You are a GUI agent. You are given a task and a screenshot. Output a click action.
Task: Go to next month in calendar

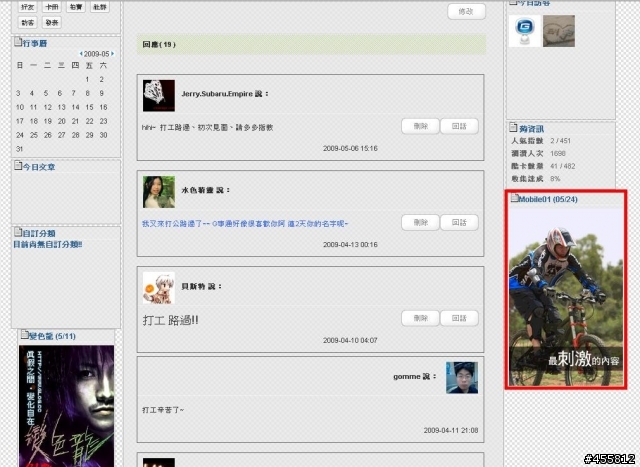point(112,53)
